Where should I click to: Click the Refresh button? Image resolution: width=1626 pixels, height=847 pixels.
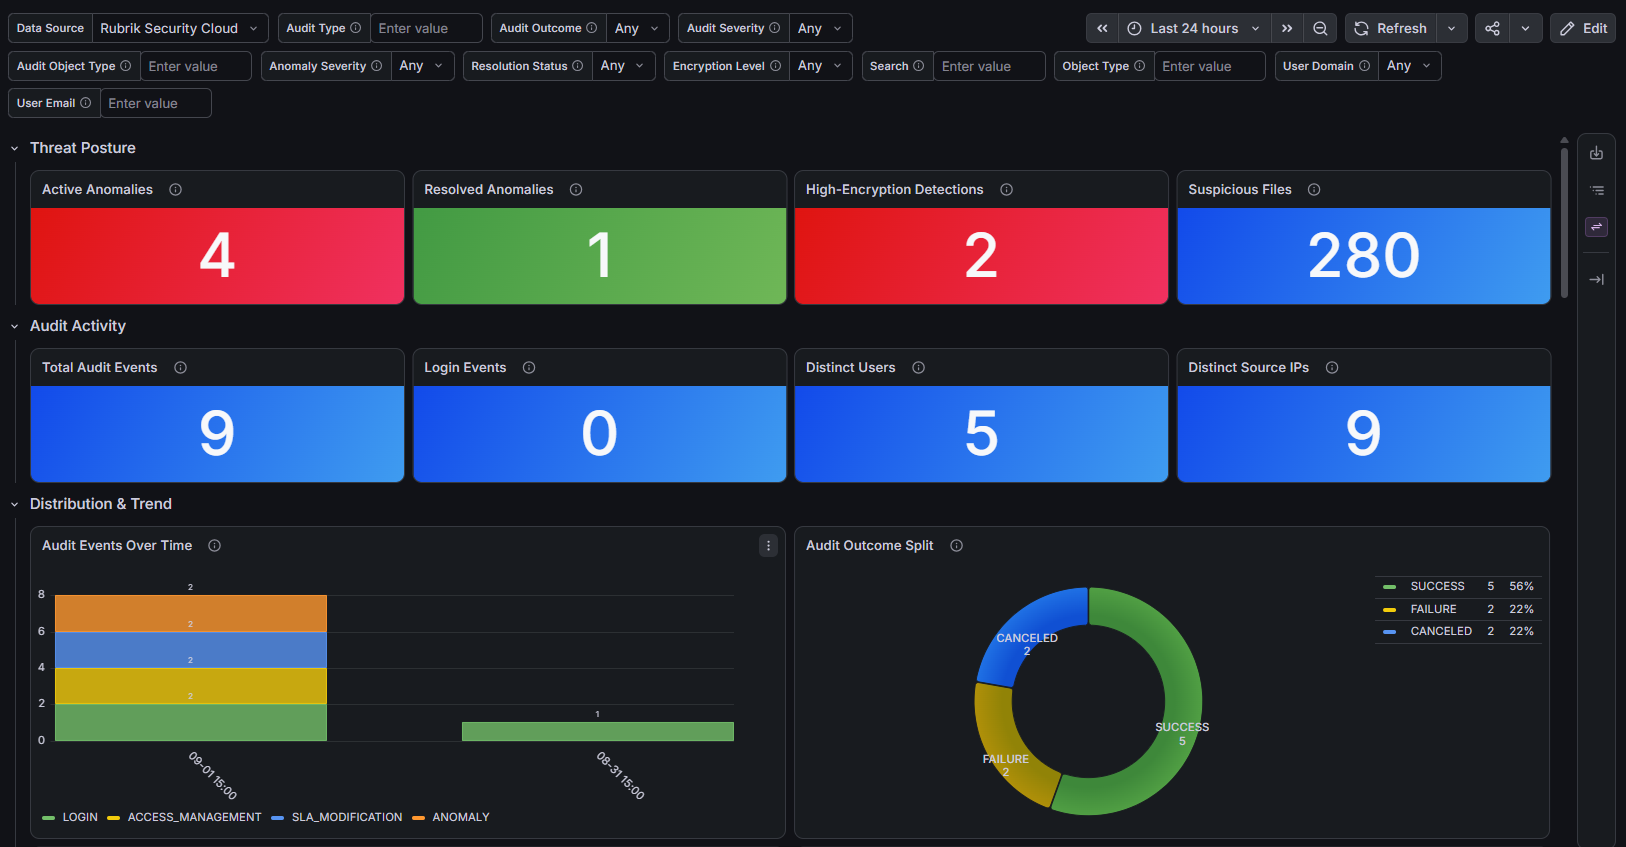(1390, 28)
